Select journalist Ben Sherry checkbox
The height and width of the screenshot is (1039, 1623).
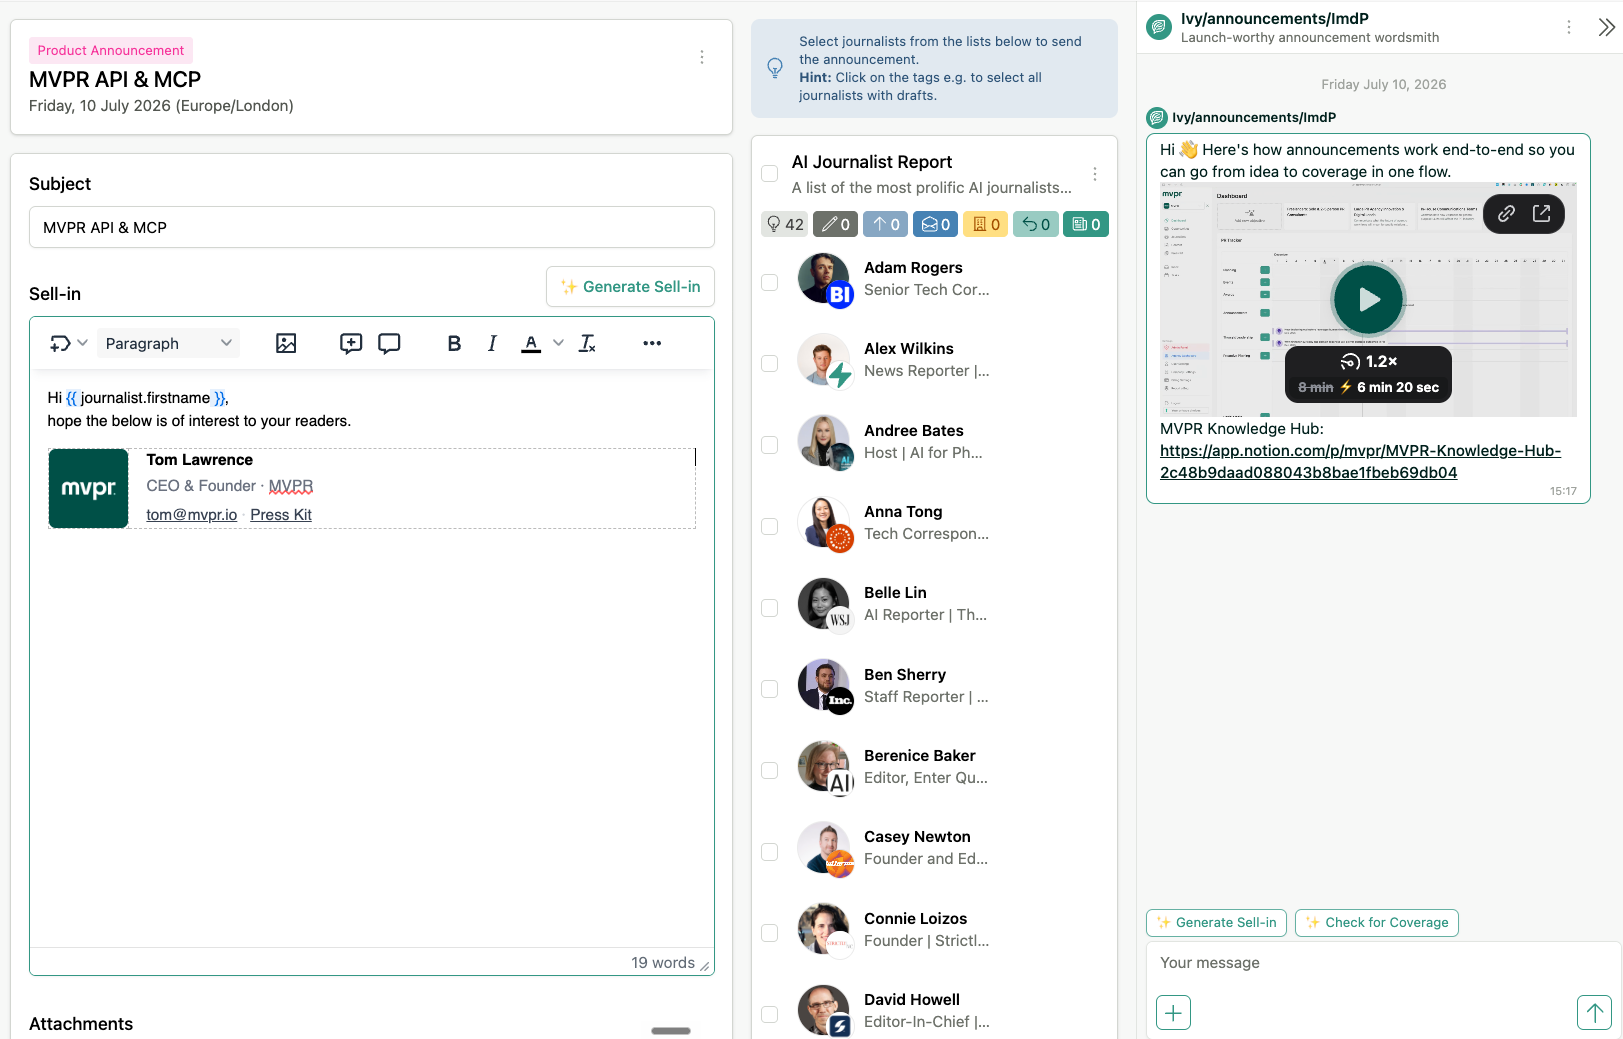pos(770,689)
